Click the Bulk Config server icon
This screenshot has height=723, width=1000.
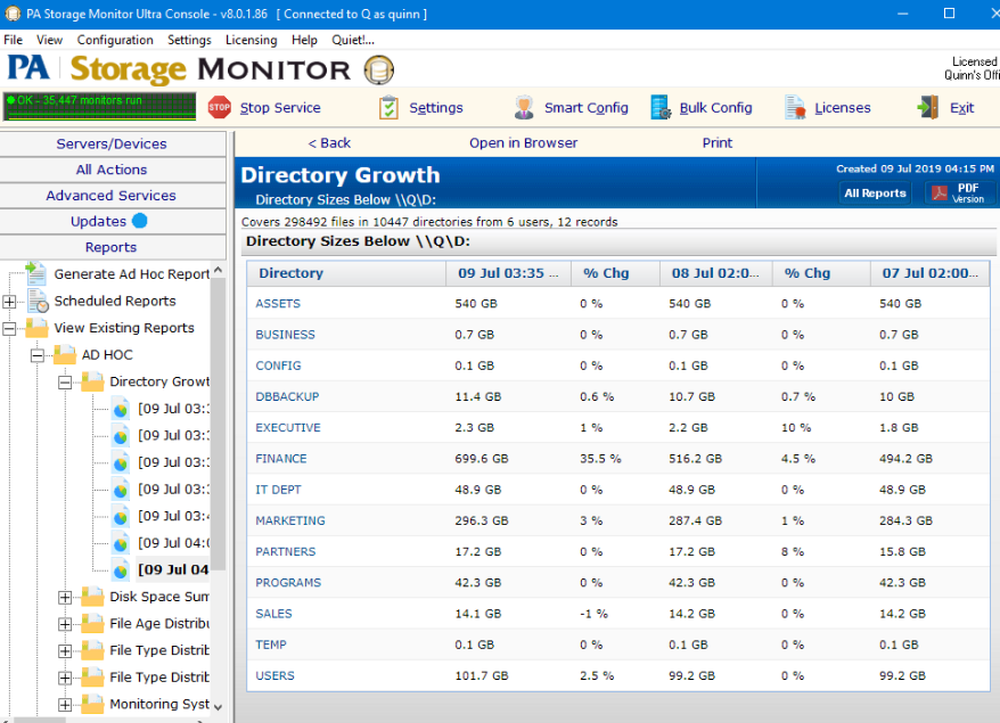click(x=660, y=107)
